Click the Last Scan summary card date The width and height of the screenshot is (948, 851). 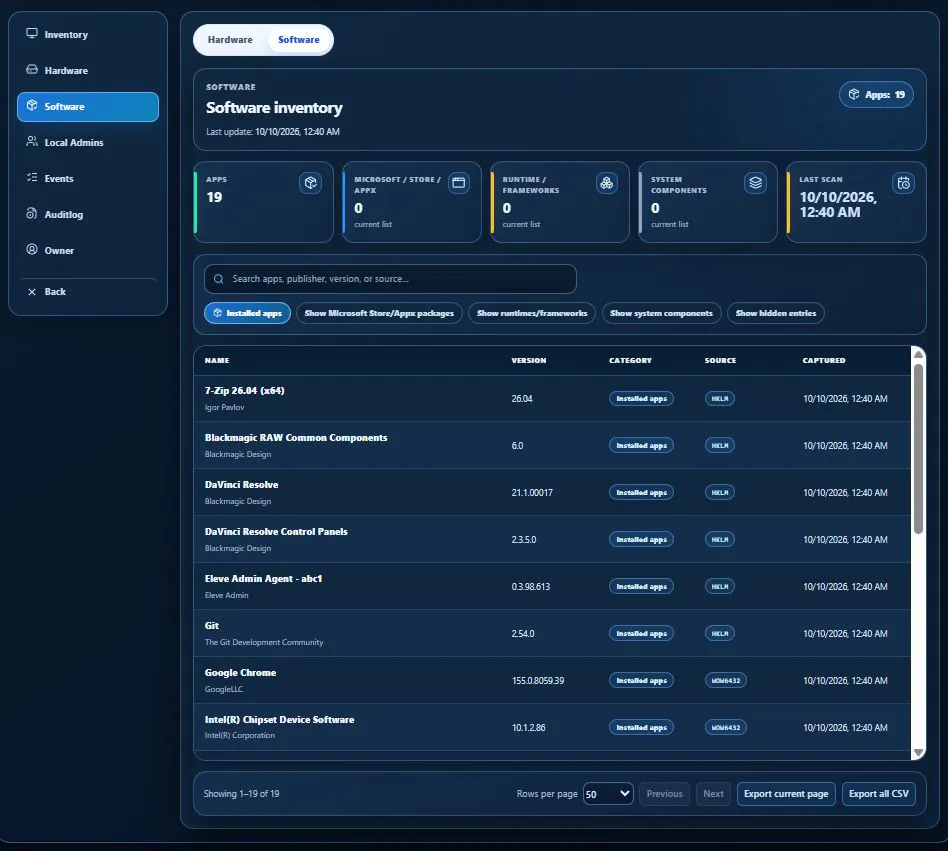tap(838, 204)
